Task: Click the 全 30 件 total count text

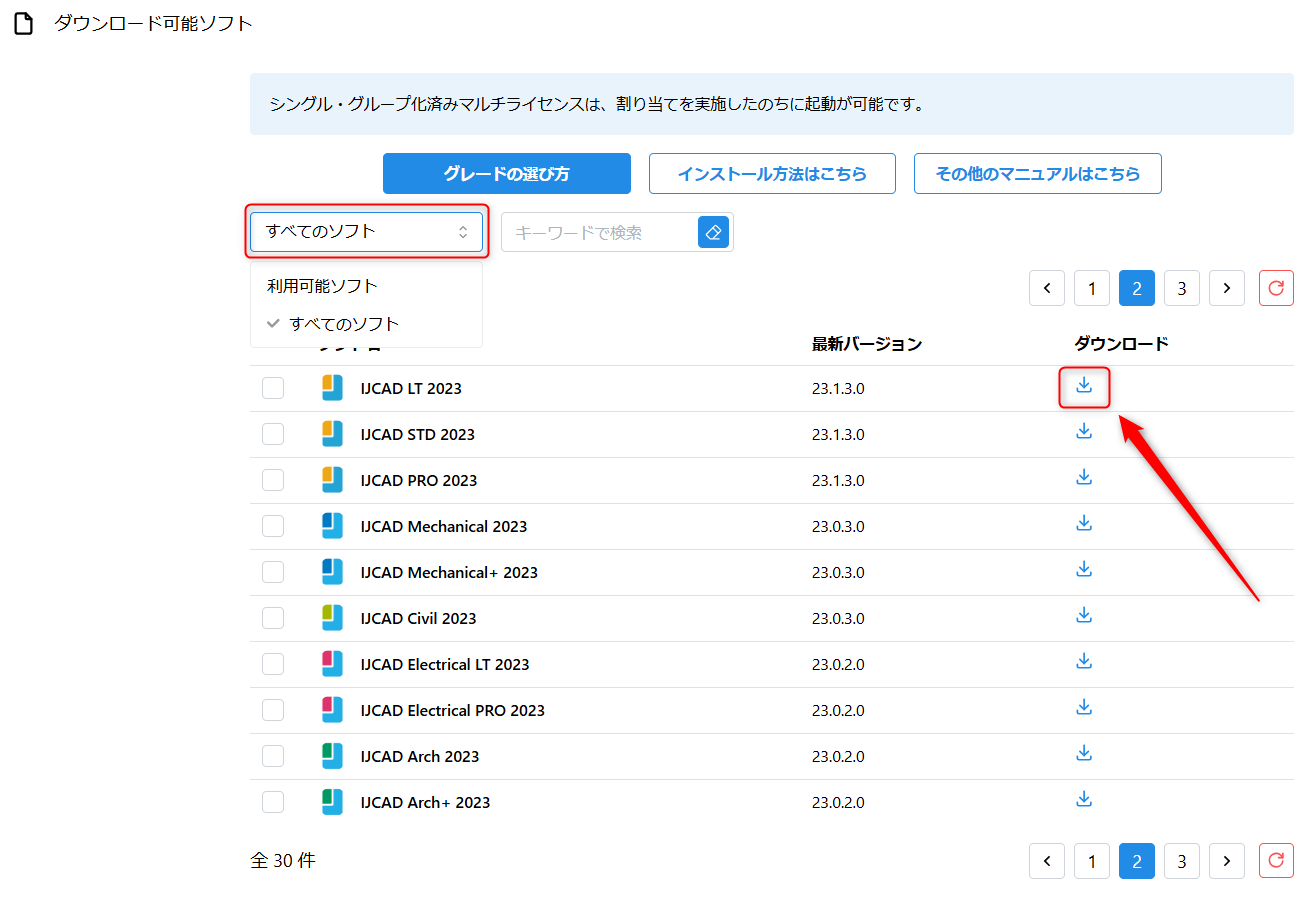Action: coord(283,860)
